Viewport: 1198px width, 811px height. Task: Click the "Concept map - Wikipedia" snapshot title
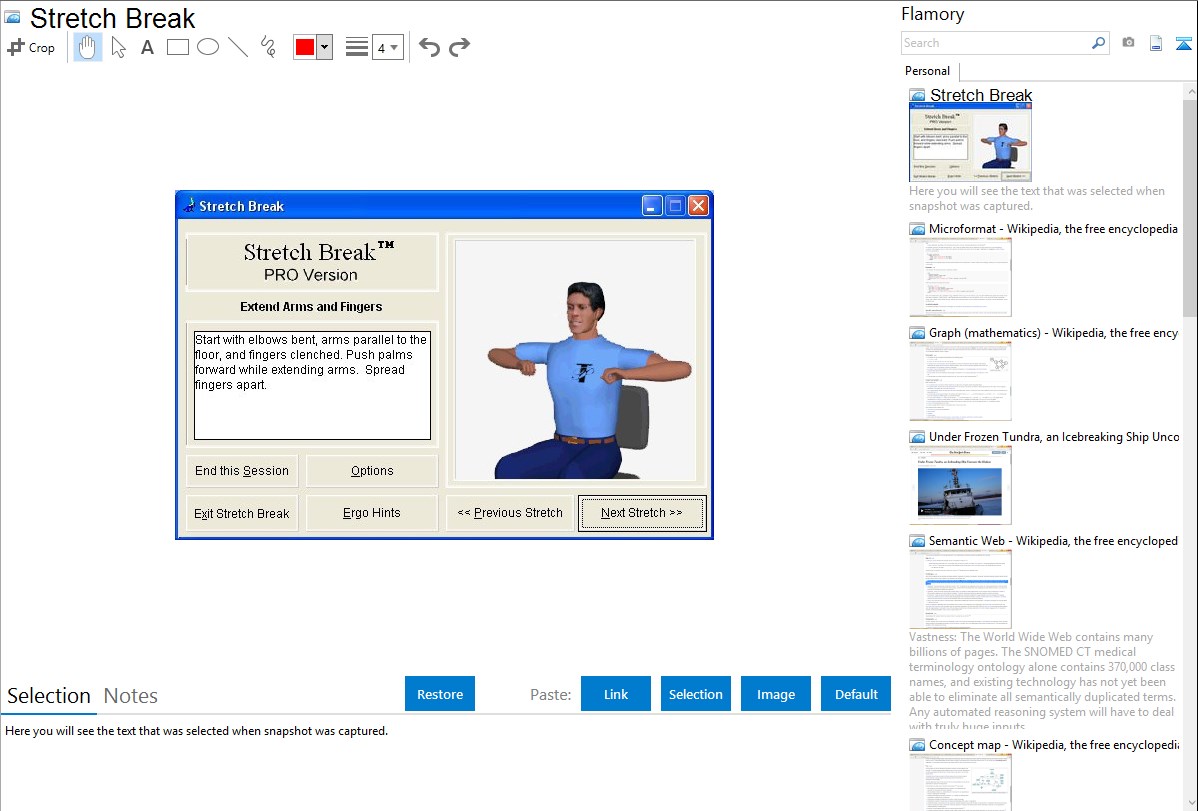[x=1053, y=744]
